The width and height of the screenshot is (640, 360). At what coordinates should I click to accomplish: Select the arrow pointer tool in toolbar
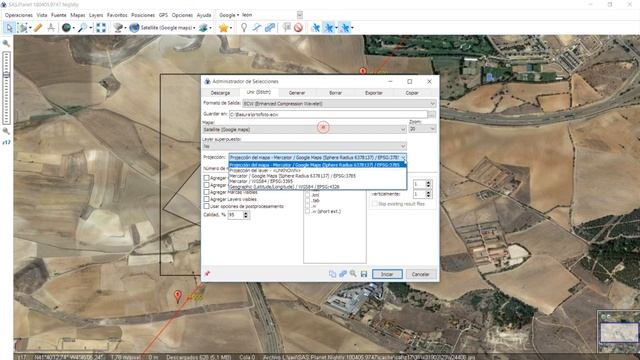[x=9, y=27]
